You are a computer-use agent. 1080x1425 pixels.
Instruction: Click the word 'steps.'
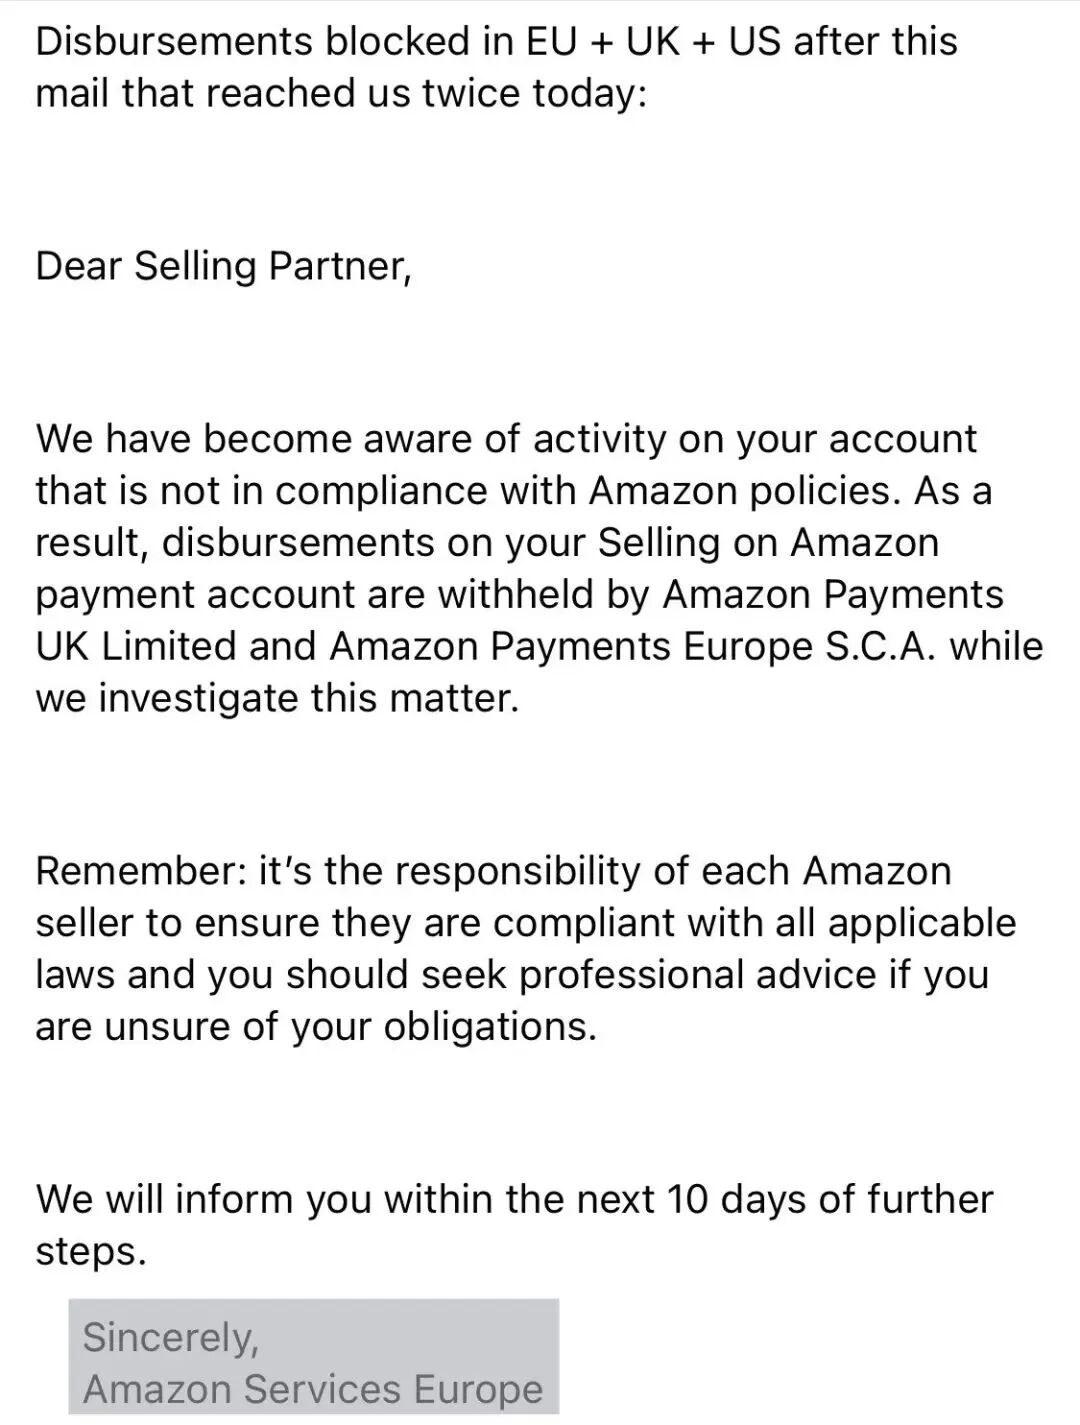(x=91, y=1253)
